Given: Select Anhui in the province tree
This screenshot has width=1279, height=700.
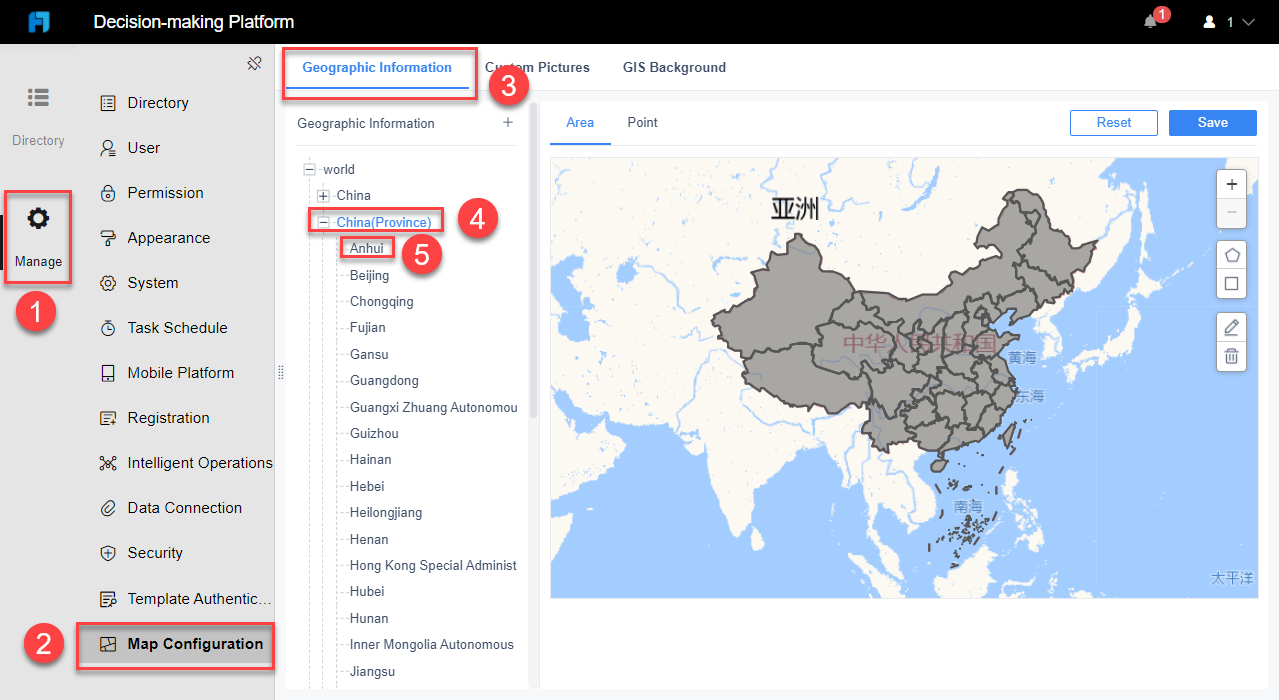Looking at the screenshot, I should [366, 247].
